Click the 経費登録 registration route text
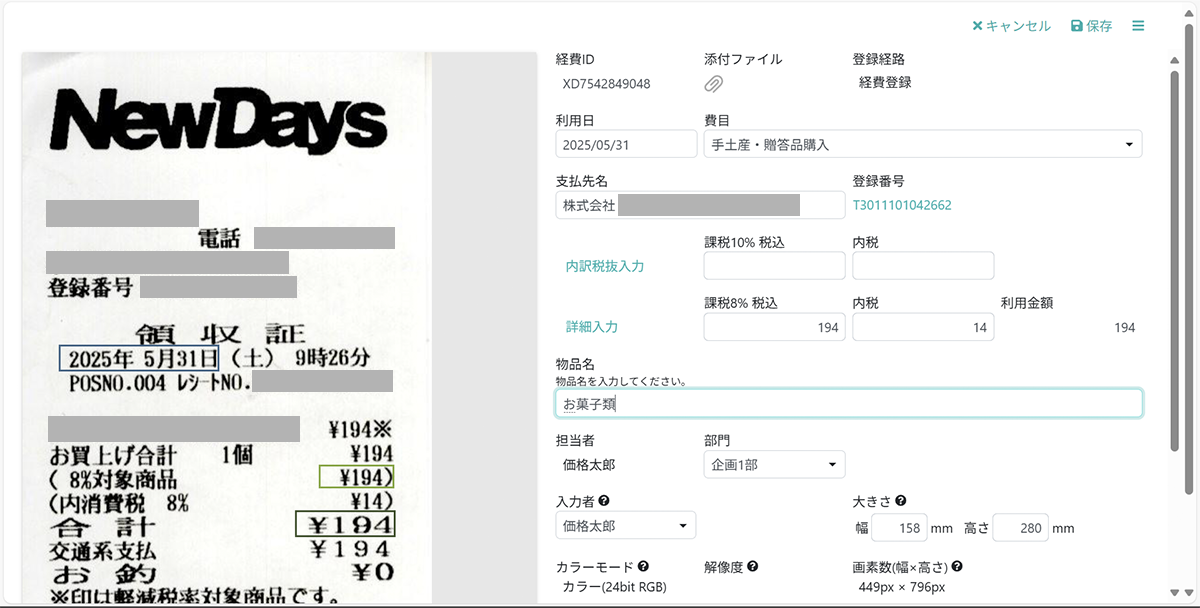Screen dimensions: 1200x608 coord(885,83)
